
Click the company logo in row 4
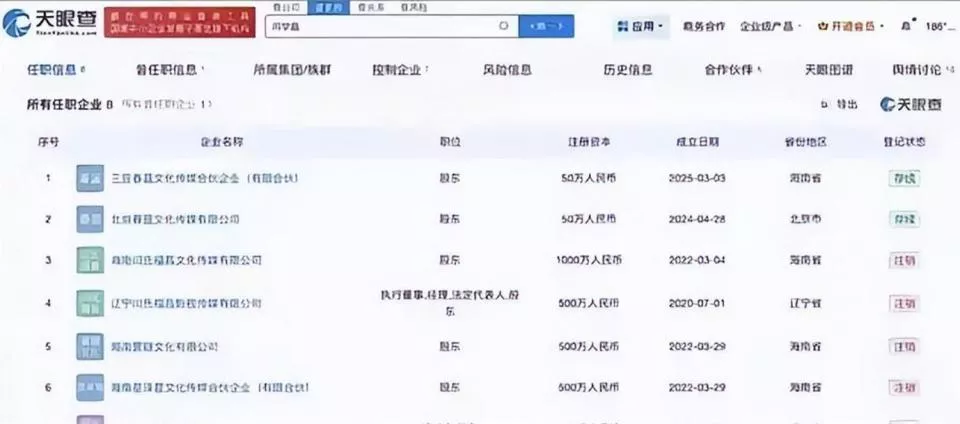[90, 303]
